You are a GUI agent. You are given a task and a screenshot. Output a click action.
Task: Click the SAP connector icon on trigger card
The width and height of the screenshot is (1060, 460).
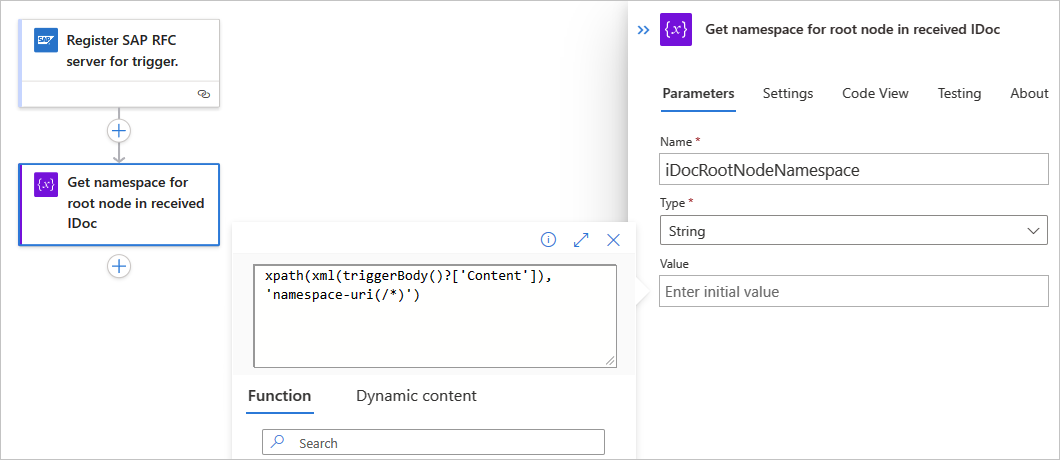(47, 41)
